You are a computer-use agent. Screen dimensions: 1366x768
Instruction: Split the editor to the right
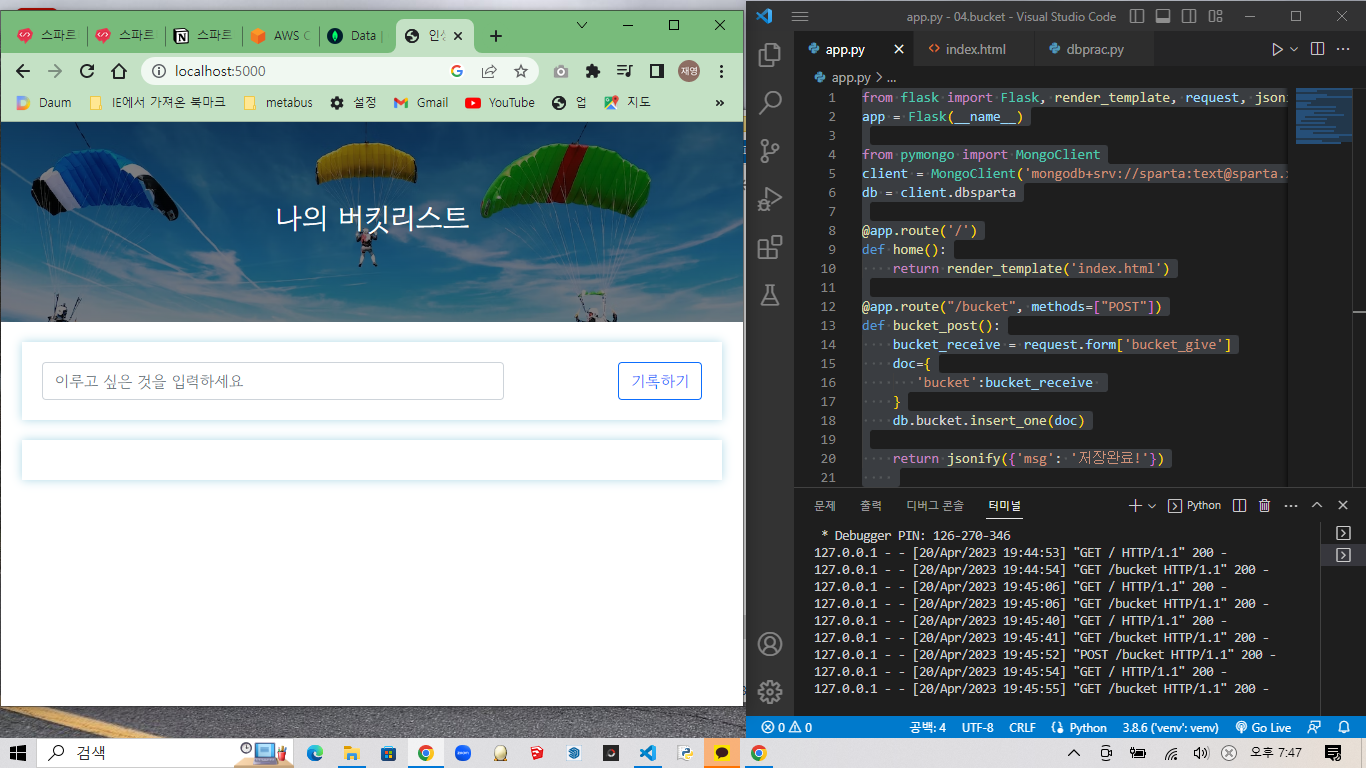(1317, 49)
